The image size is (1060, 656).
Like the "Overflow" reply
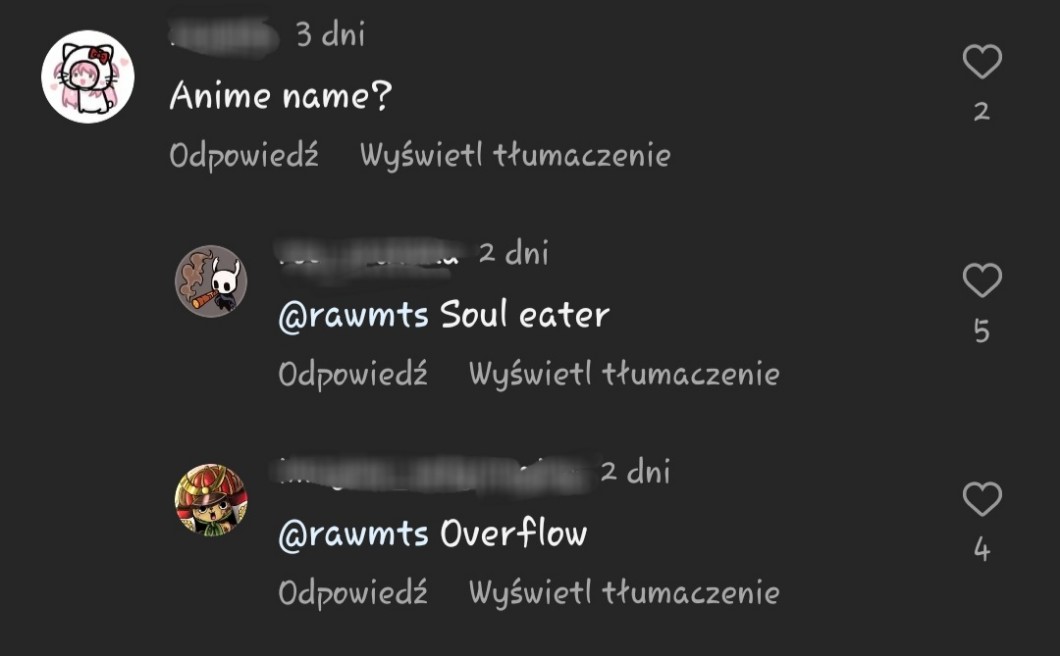(982, 499)
